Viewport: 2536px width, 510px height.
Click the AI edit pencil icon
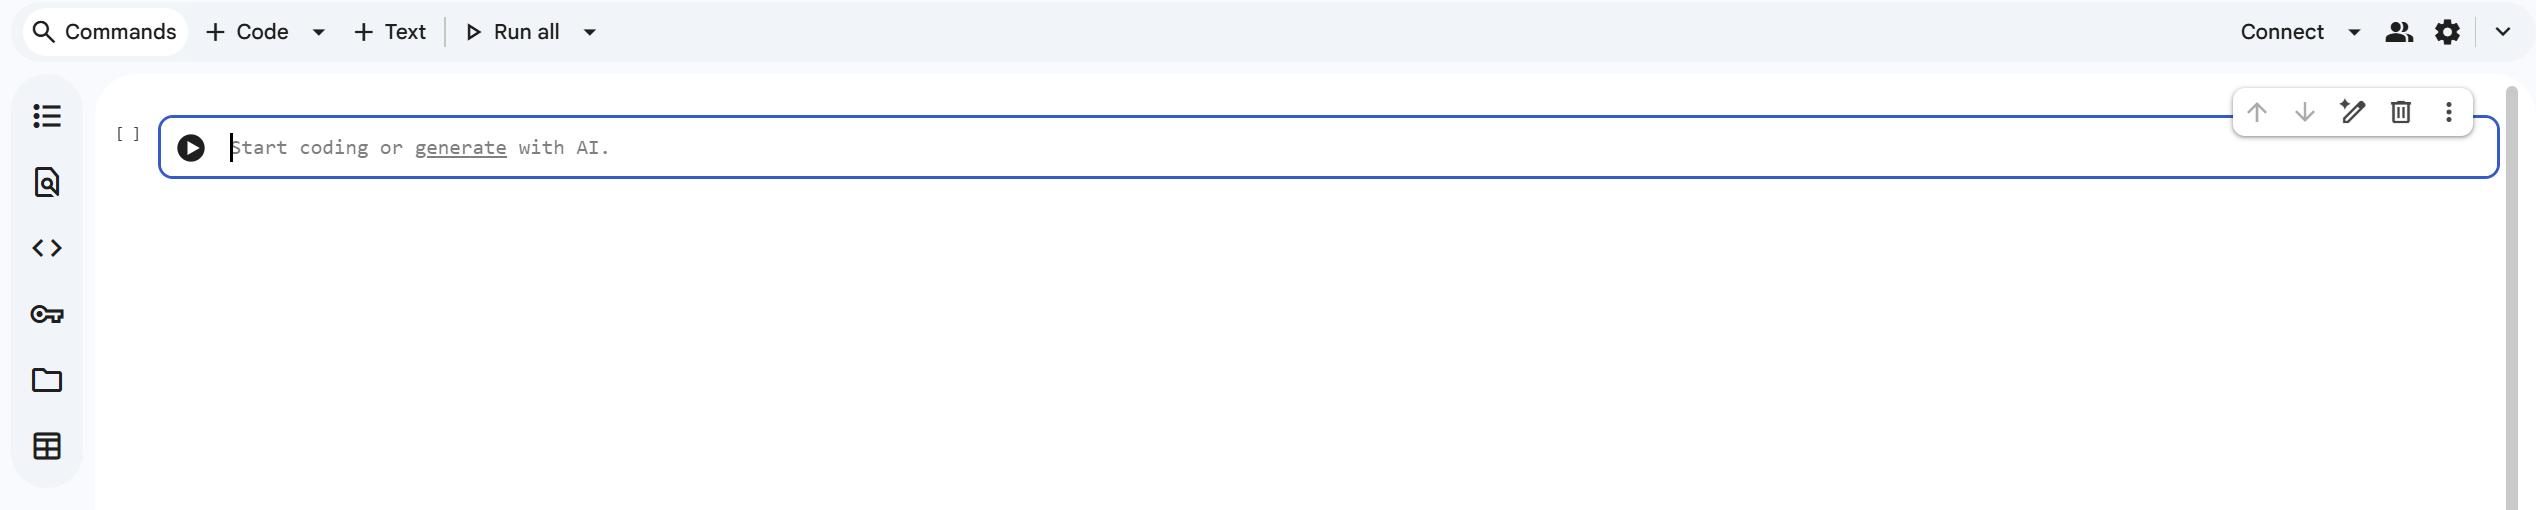(x=2353, y=112)
